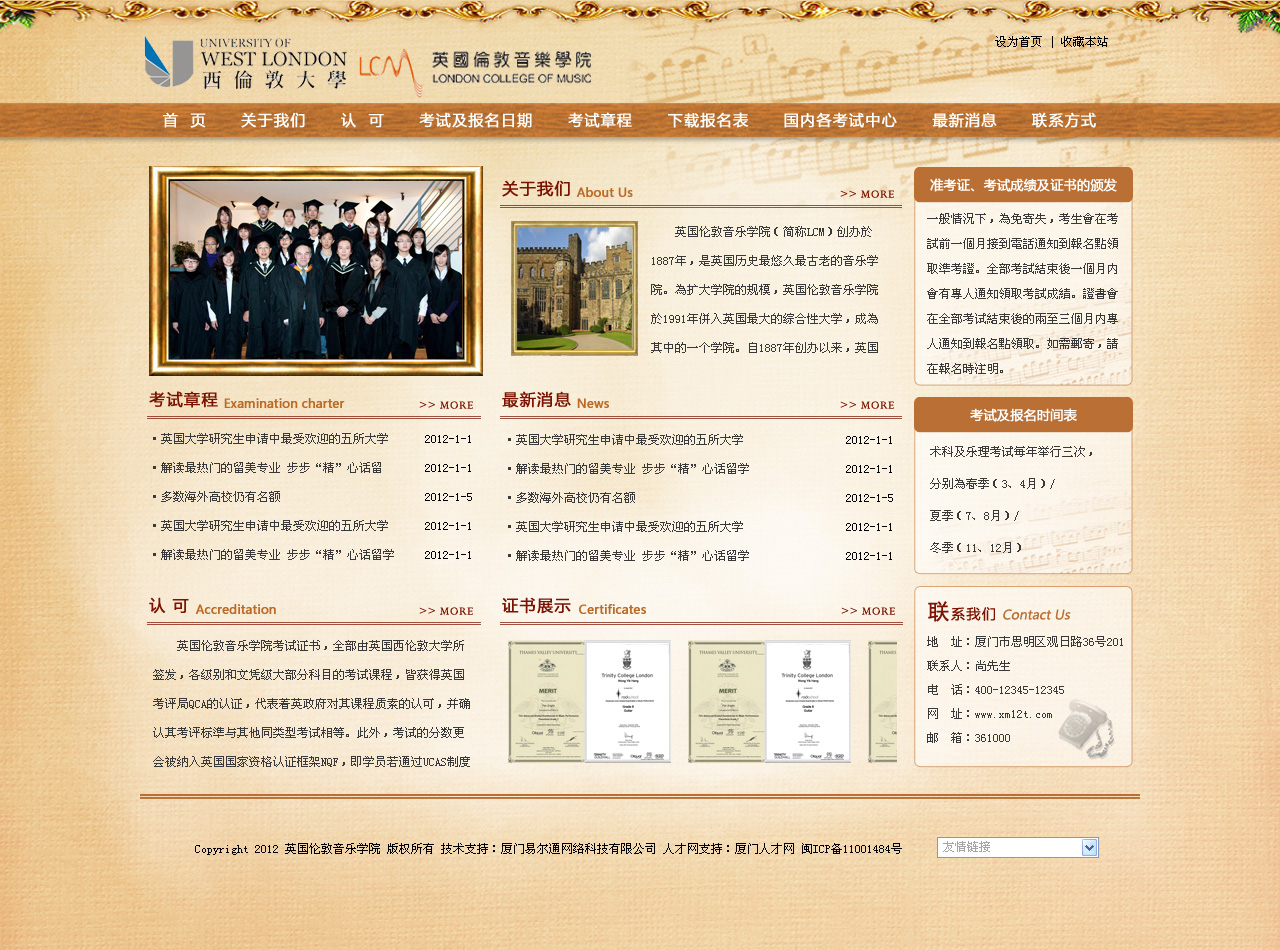The width and height of the screenshot is (1280, 950).
Task: Click the college building thumbnail
Action: click(x=574, y=288)
